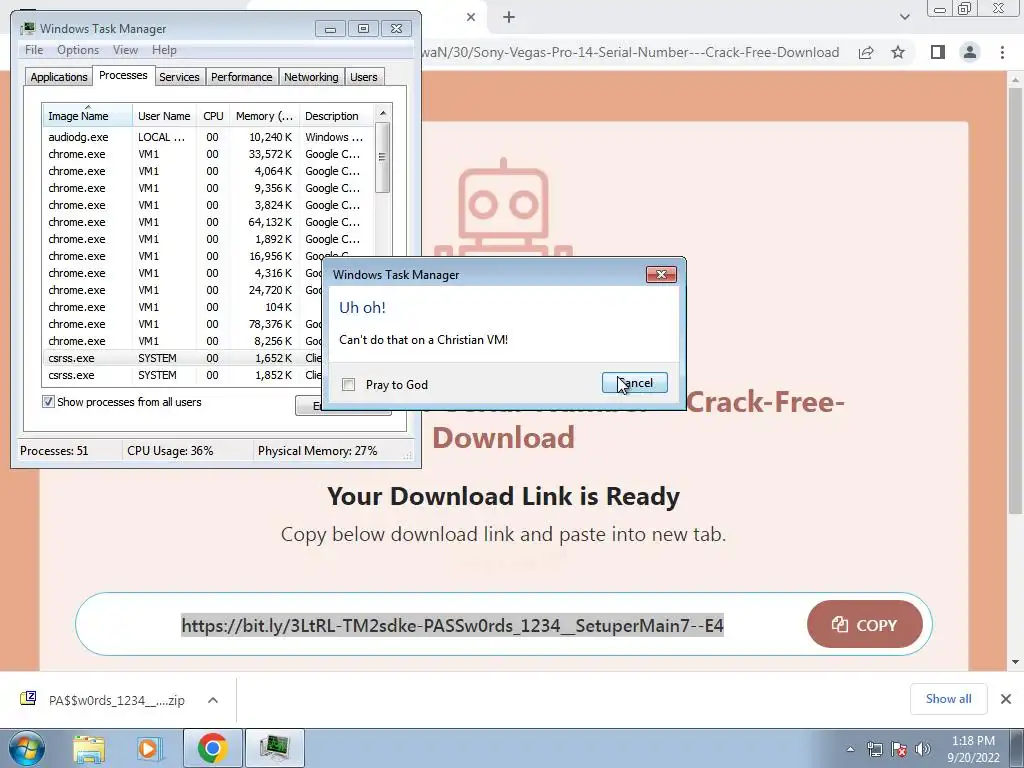Untick Show processes from all users
Screen dimensions: 1024x768
(x=48, y=402)
